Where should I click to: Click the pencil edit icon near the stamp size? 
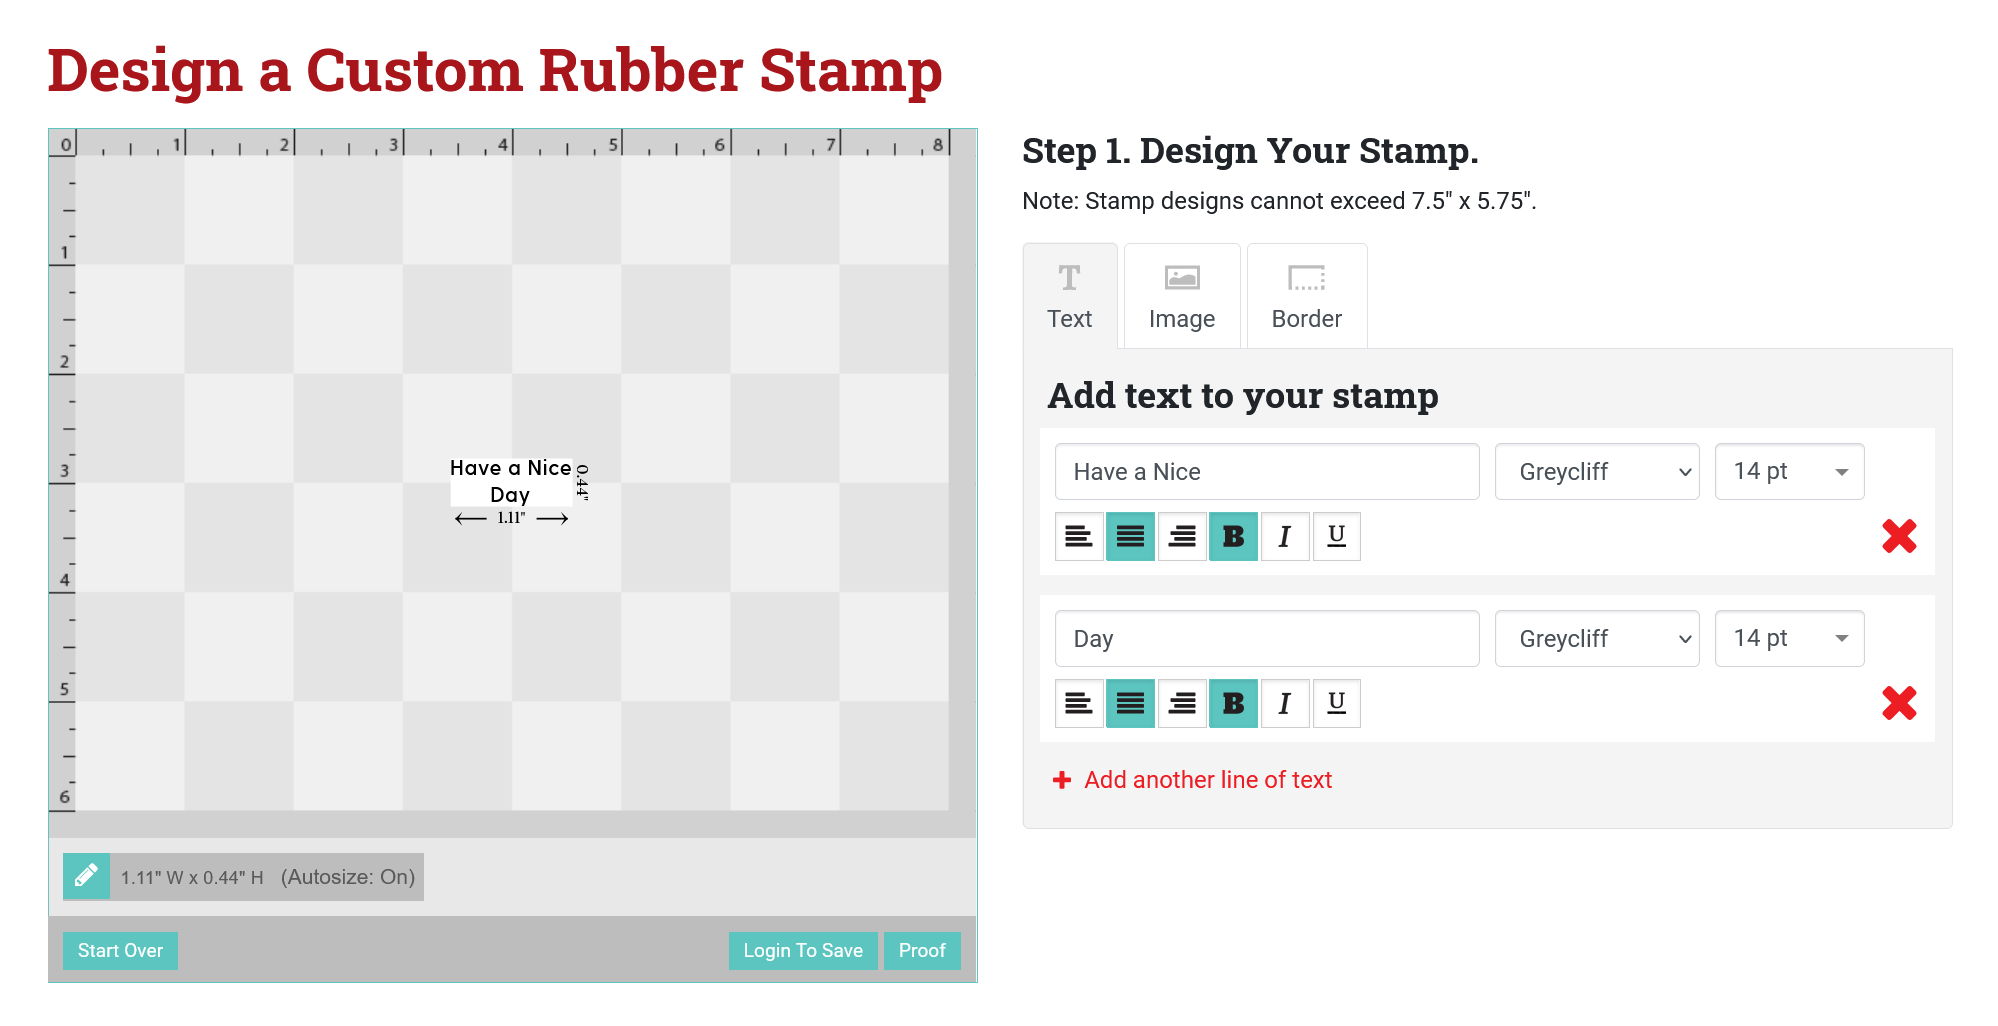click(x=86, y=876)
